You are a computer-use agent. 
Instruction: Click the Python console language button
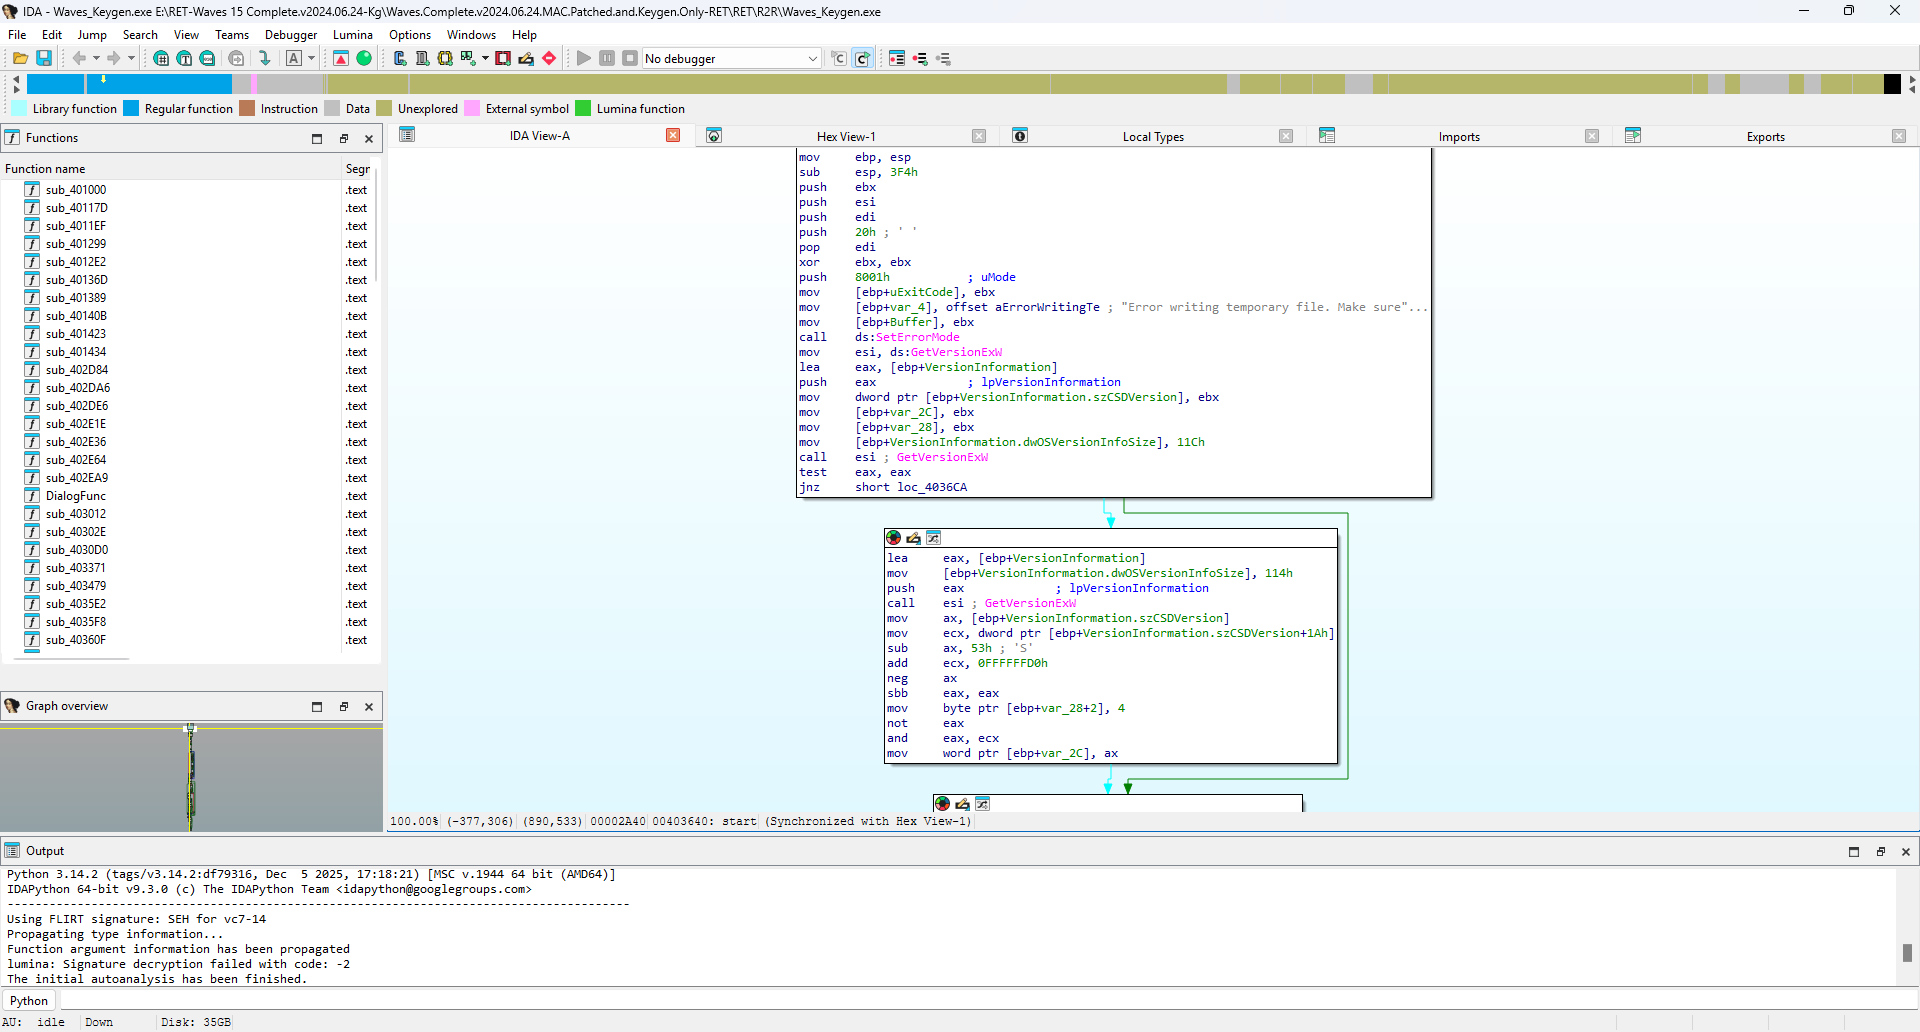pyautogui.click(x=29, y=1001)
